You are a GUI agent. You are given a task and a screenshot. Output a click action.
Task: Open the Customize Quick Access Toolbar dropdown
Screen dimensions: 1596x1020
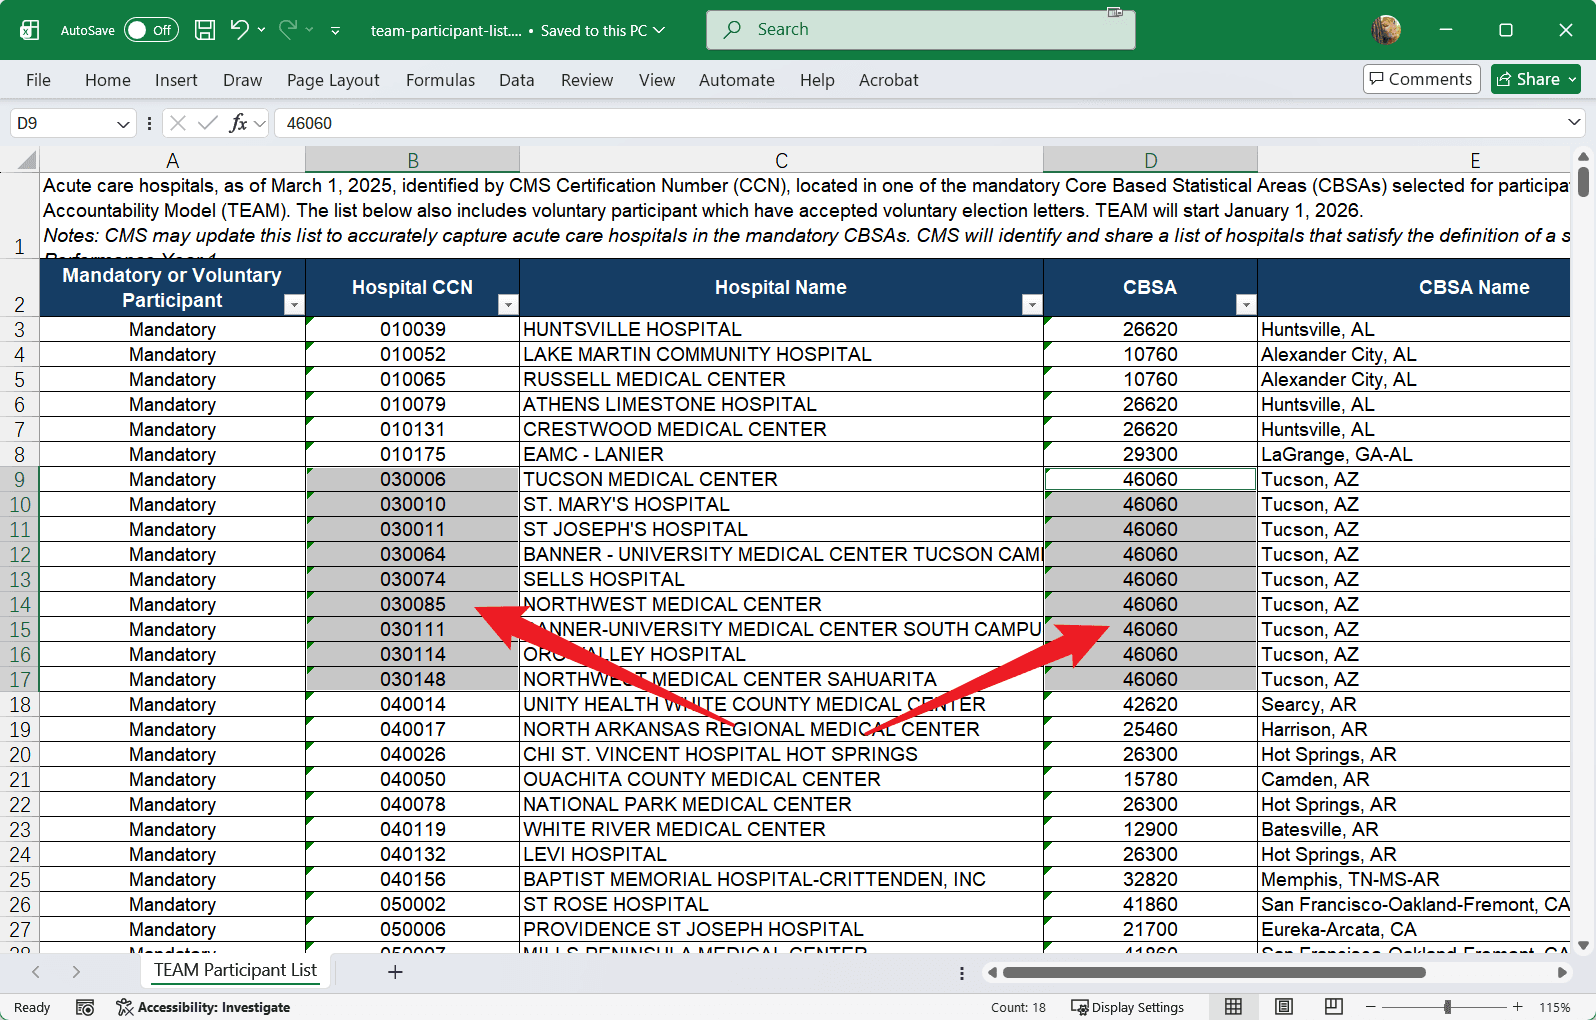(335, 31)
